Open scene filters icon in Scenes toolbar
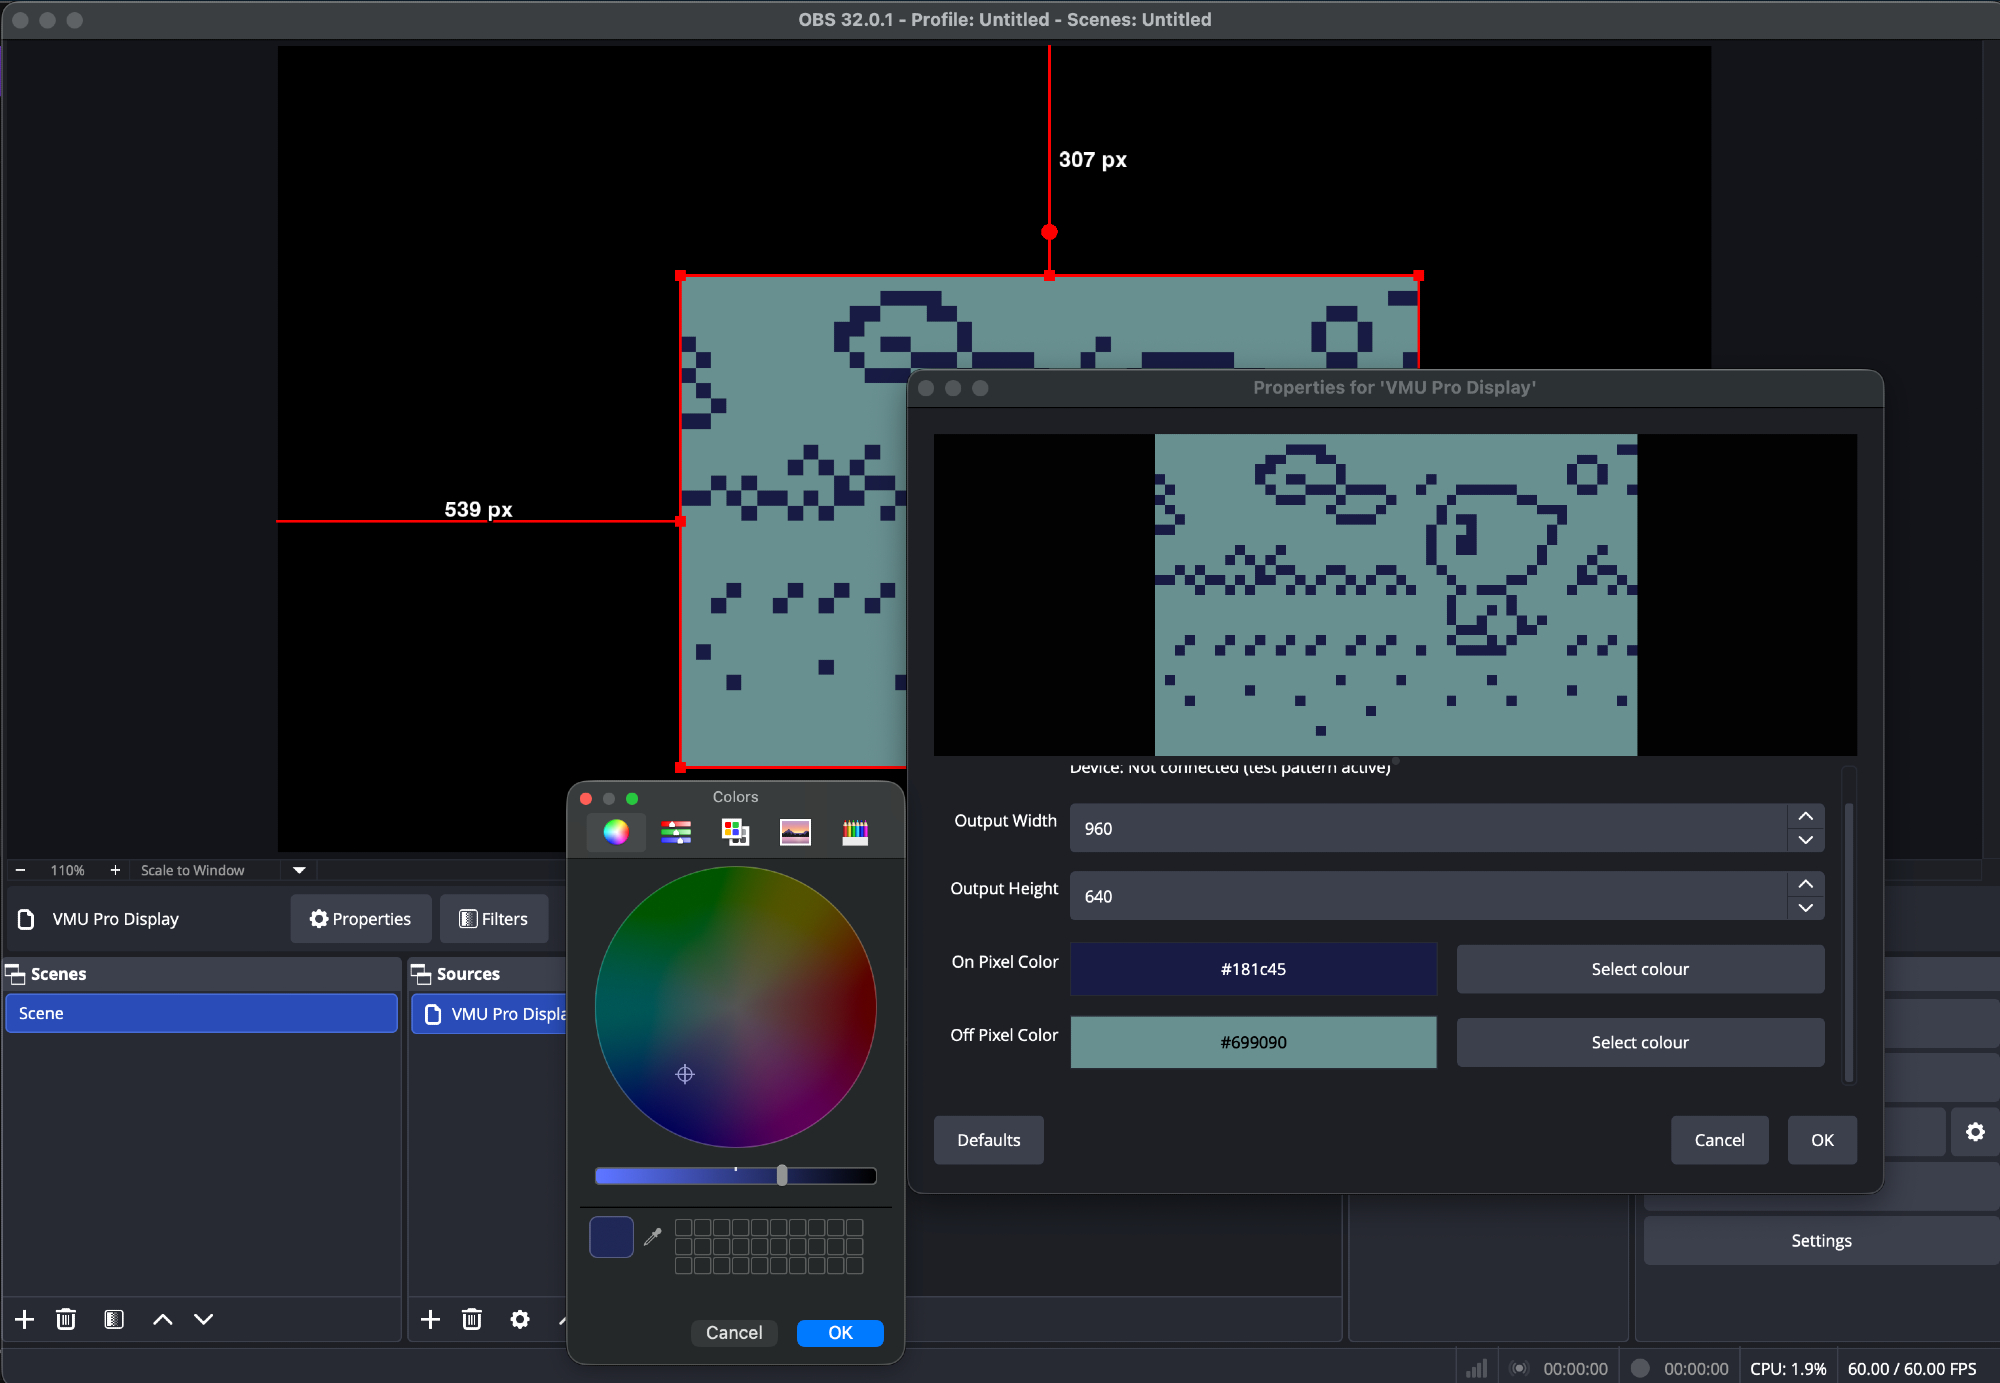 pos(114,1319)
